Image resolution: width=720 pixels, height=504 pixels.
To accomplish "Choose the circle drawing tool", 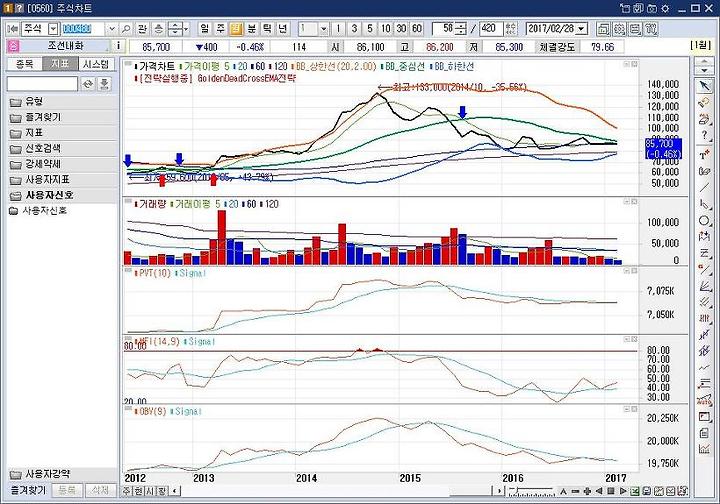I will pos(704,220).
